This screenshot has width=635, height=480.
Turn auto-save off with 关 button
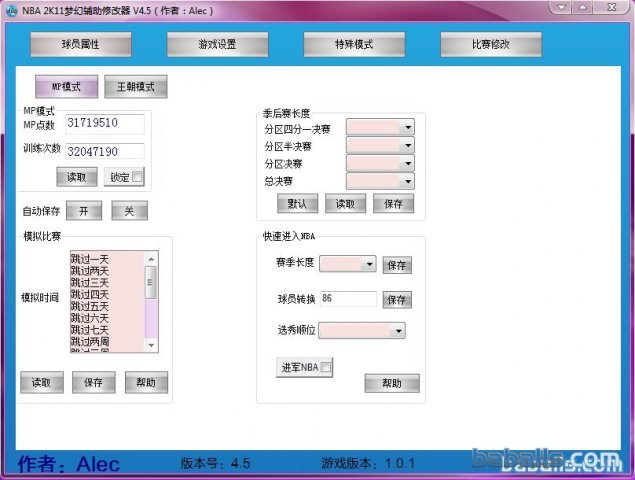(129, 211)
